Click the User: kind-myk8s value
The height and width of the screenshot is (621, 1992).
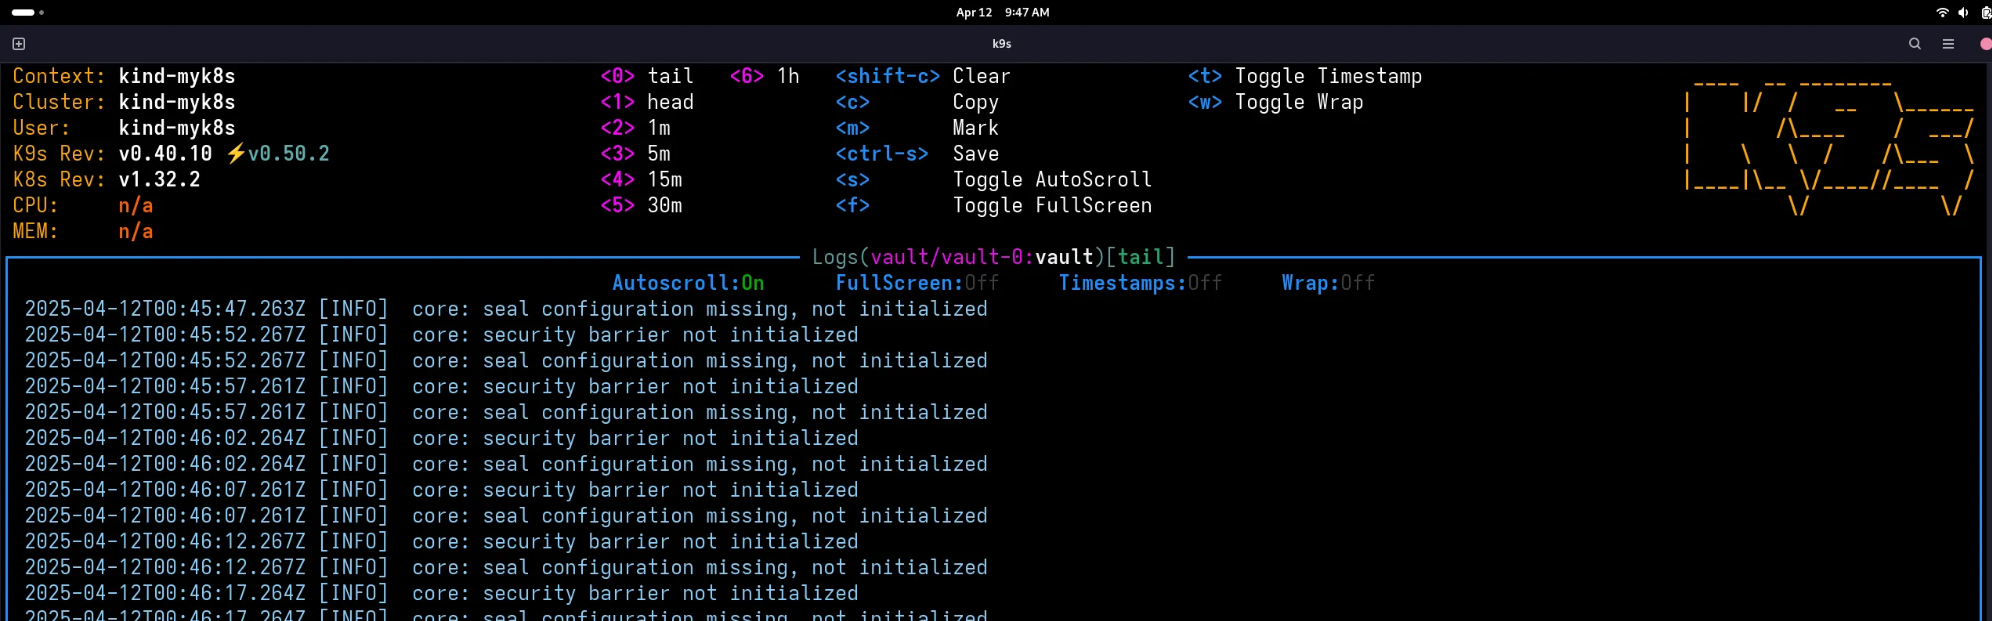point(177,128)
